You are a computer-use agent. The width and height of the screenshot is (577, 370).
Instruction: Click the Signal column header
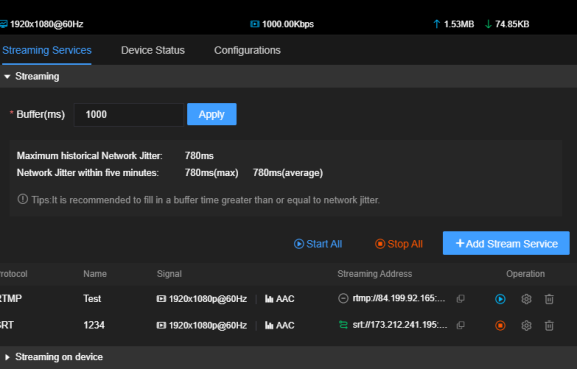tap(169, 274)
